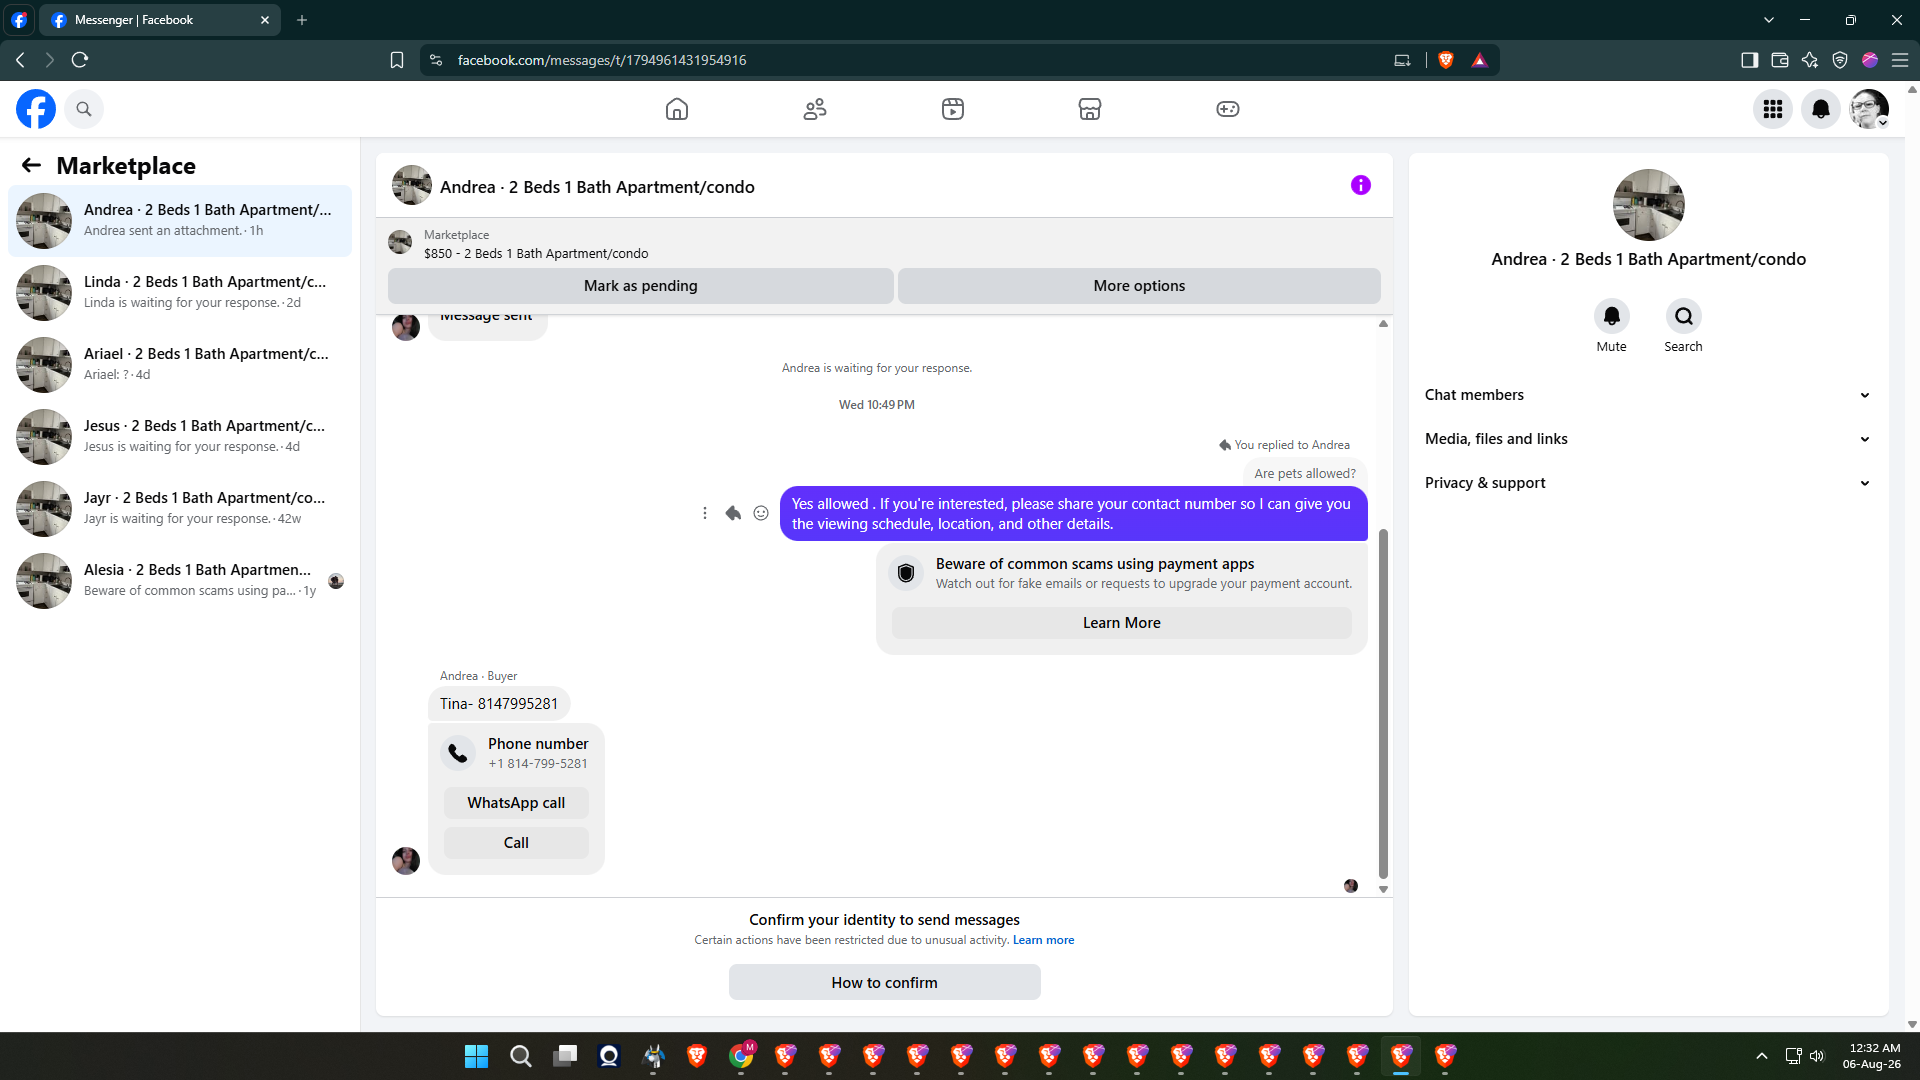The height and width of the screenshot is (1080, 1920).
Task: Open the Windows Start menu
Action: pyautogui.click(x=477, y=1056)
